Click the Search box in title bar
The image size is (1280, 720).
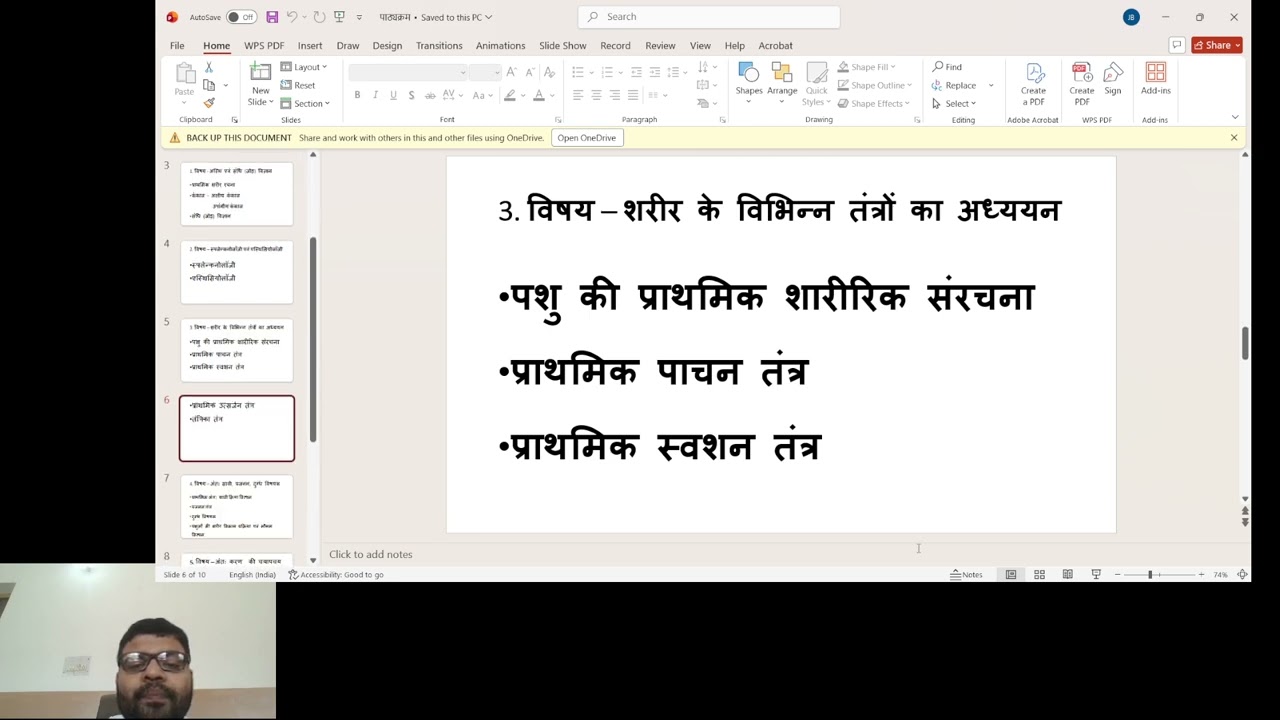pos(709,17)
